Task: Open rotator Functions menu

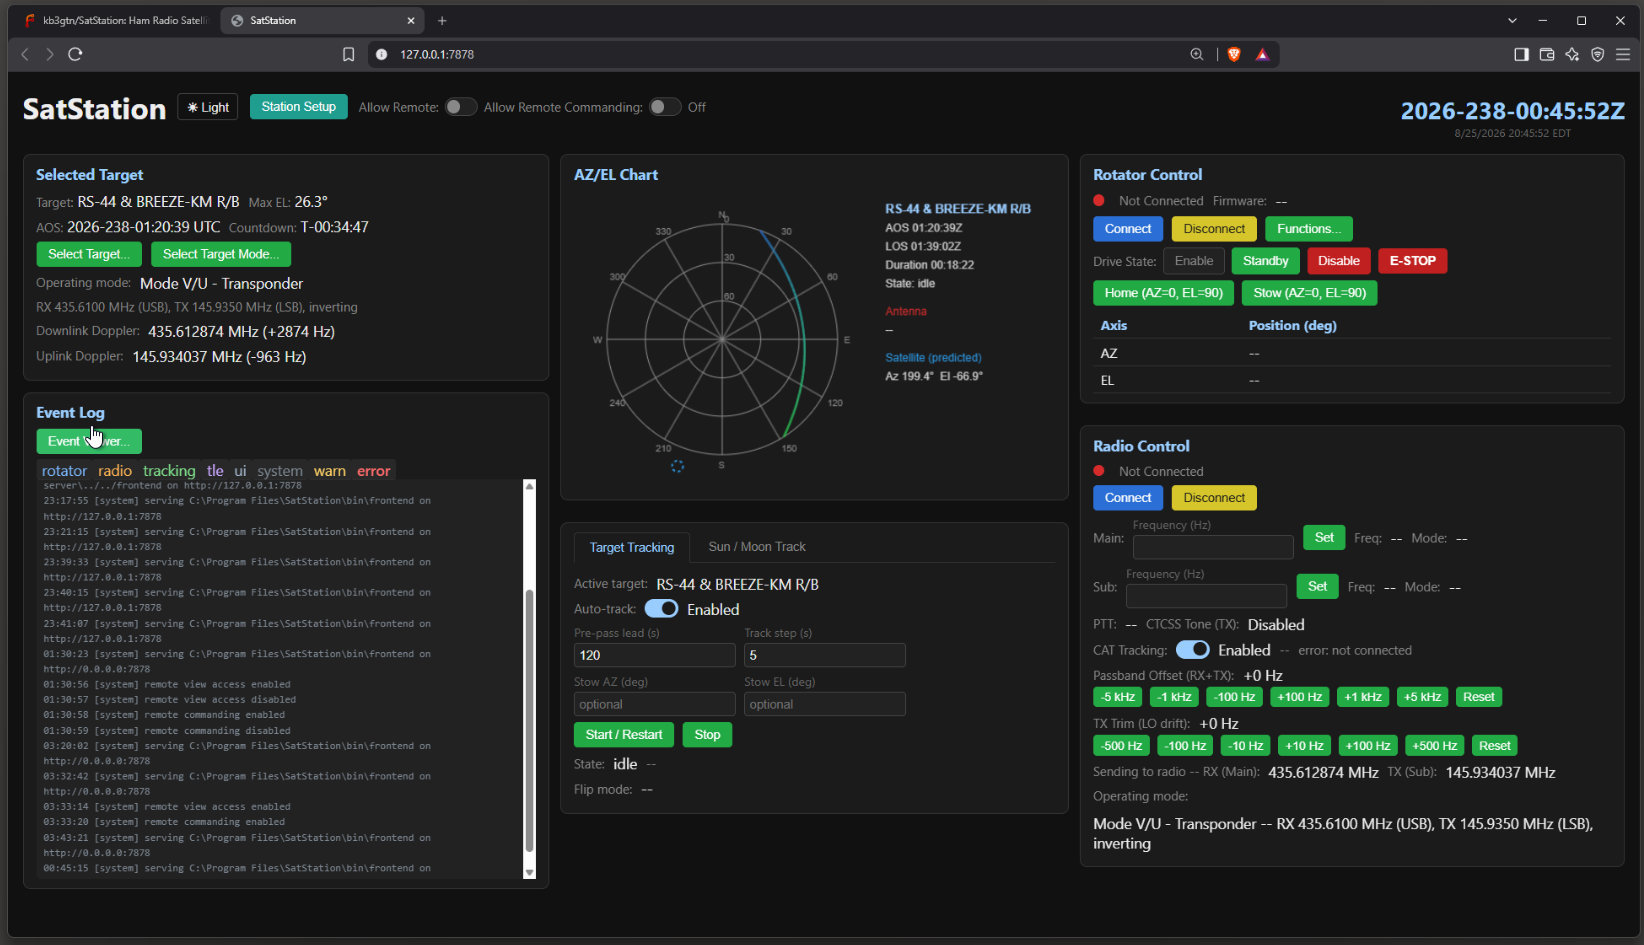Action: coord(1309,229)
